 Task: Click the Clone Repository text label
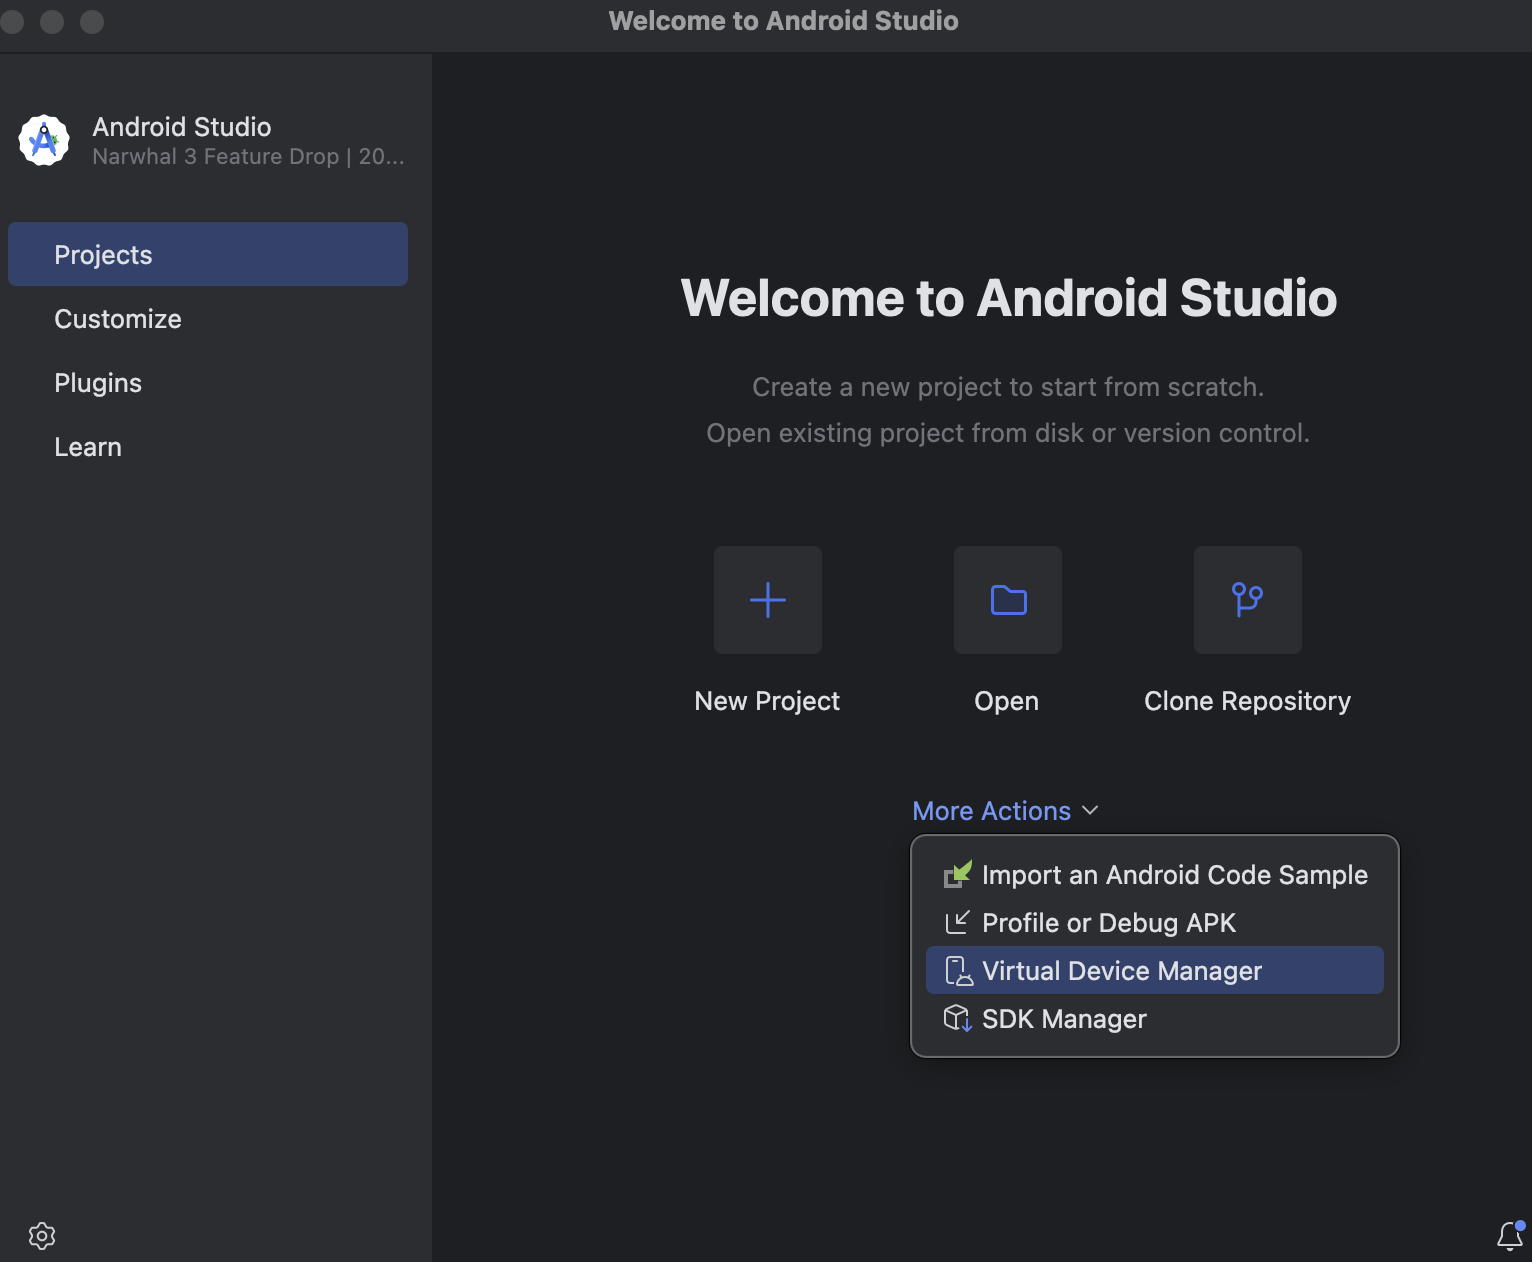pos(1247,701)
